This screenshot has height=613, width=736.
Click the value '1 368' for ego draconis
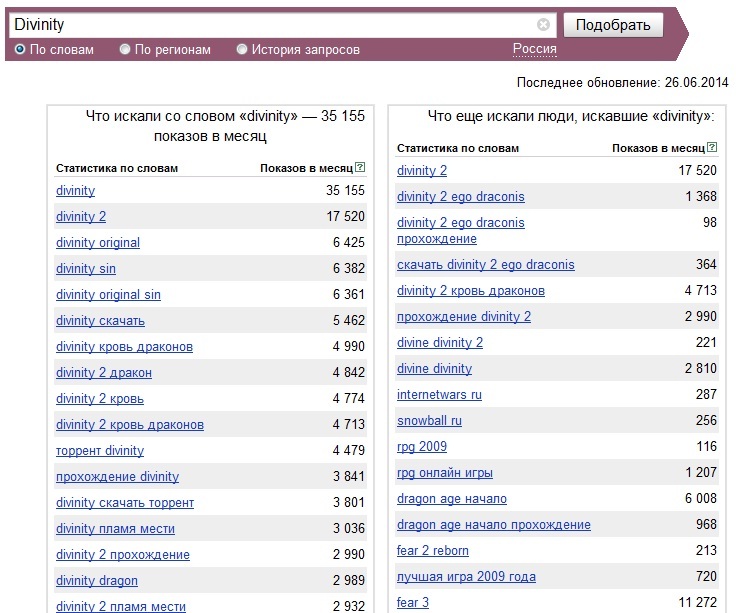click(700, 197)
